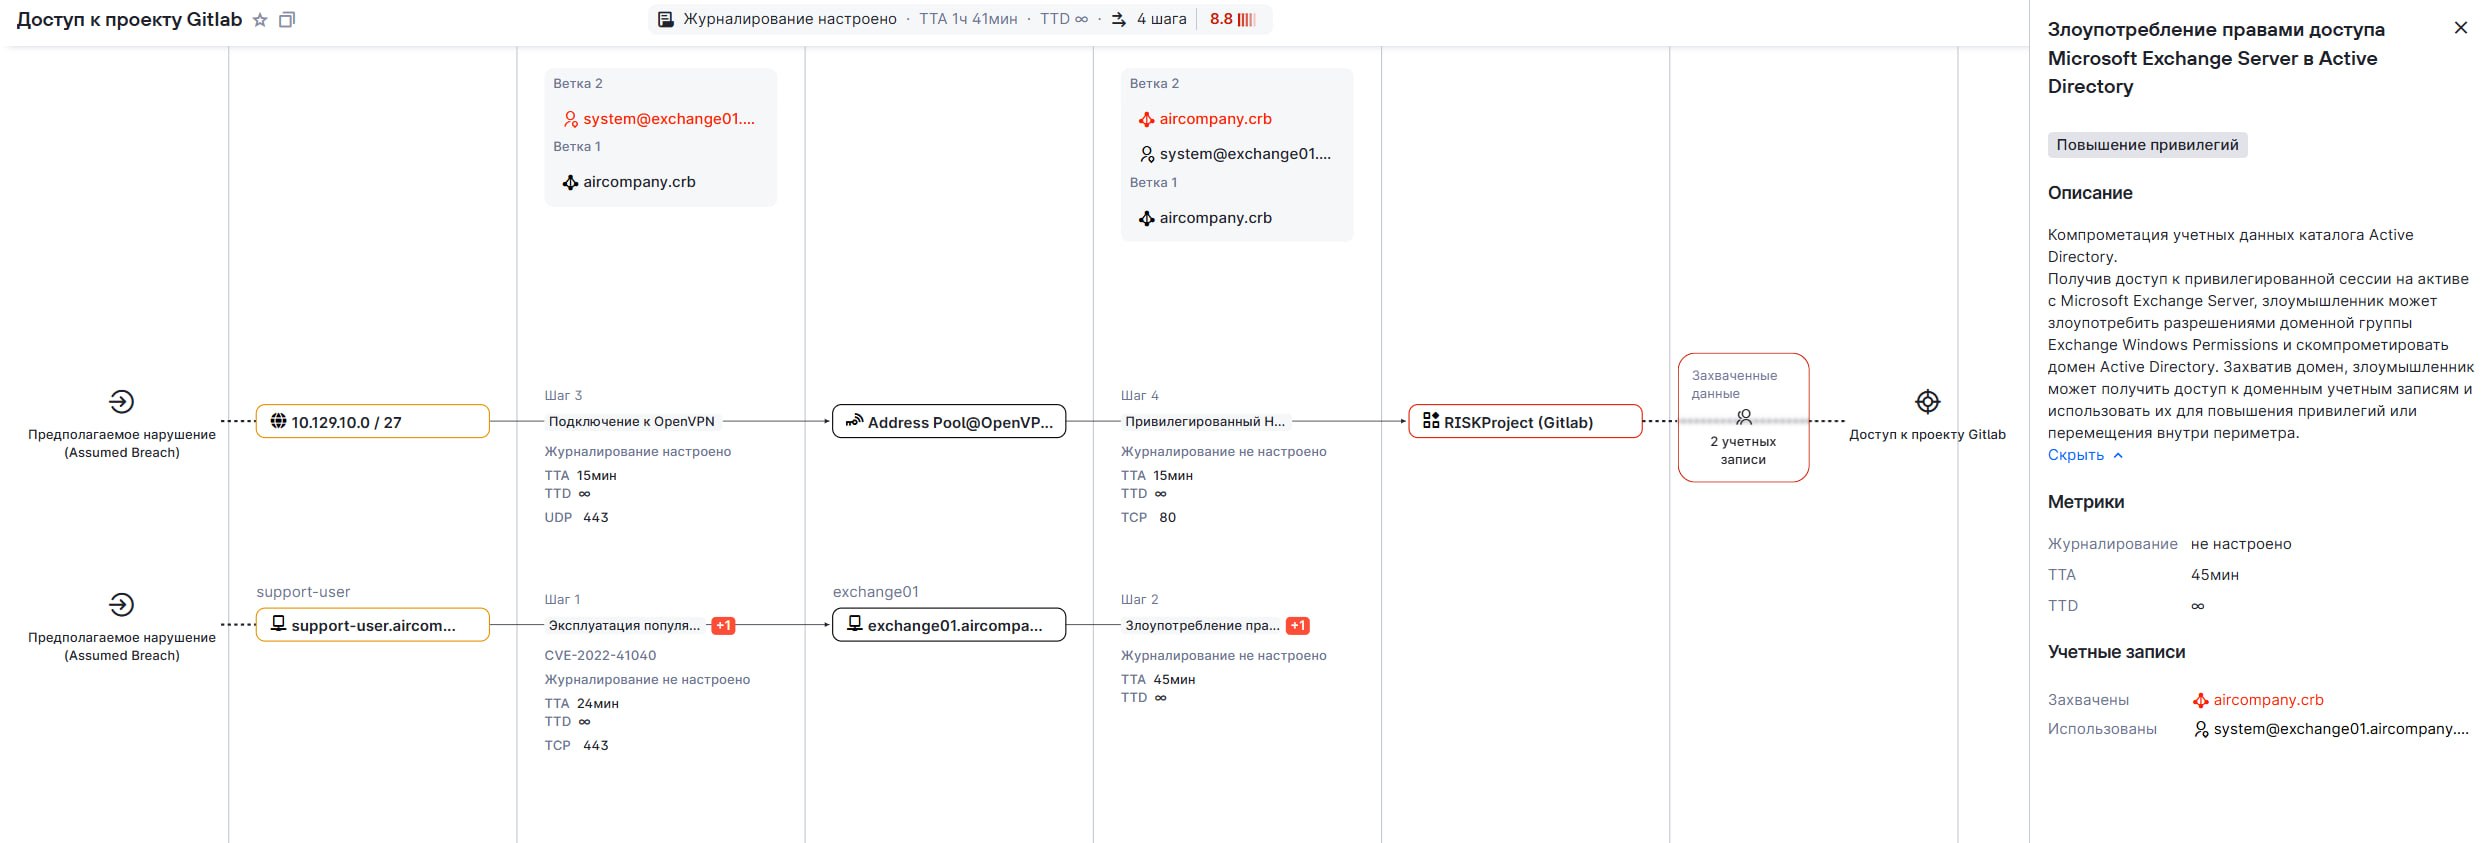Viewport: 2487px width, 843px height.
Task: Click the Gitlab project access target icon
Action: [1927, 402]
